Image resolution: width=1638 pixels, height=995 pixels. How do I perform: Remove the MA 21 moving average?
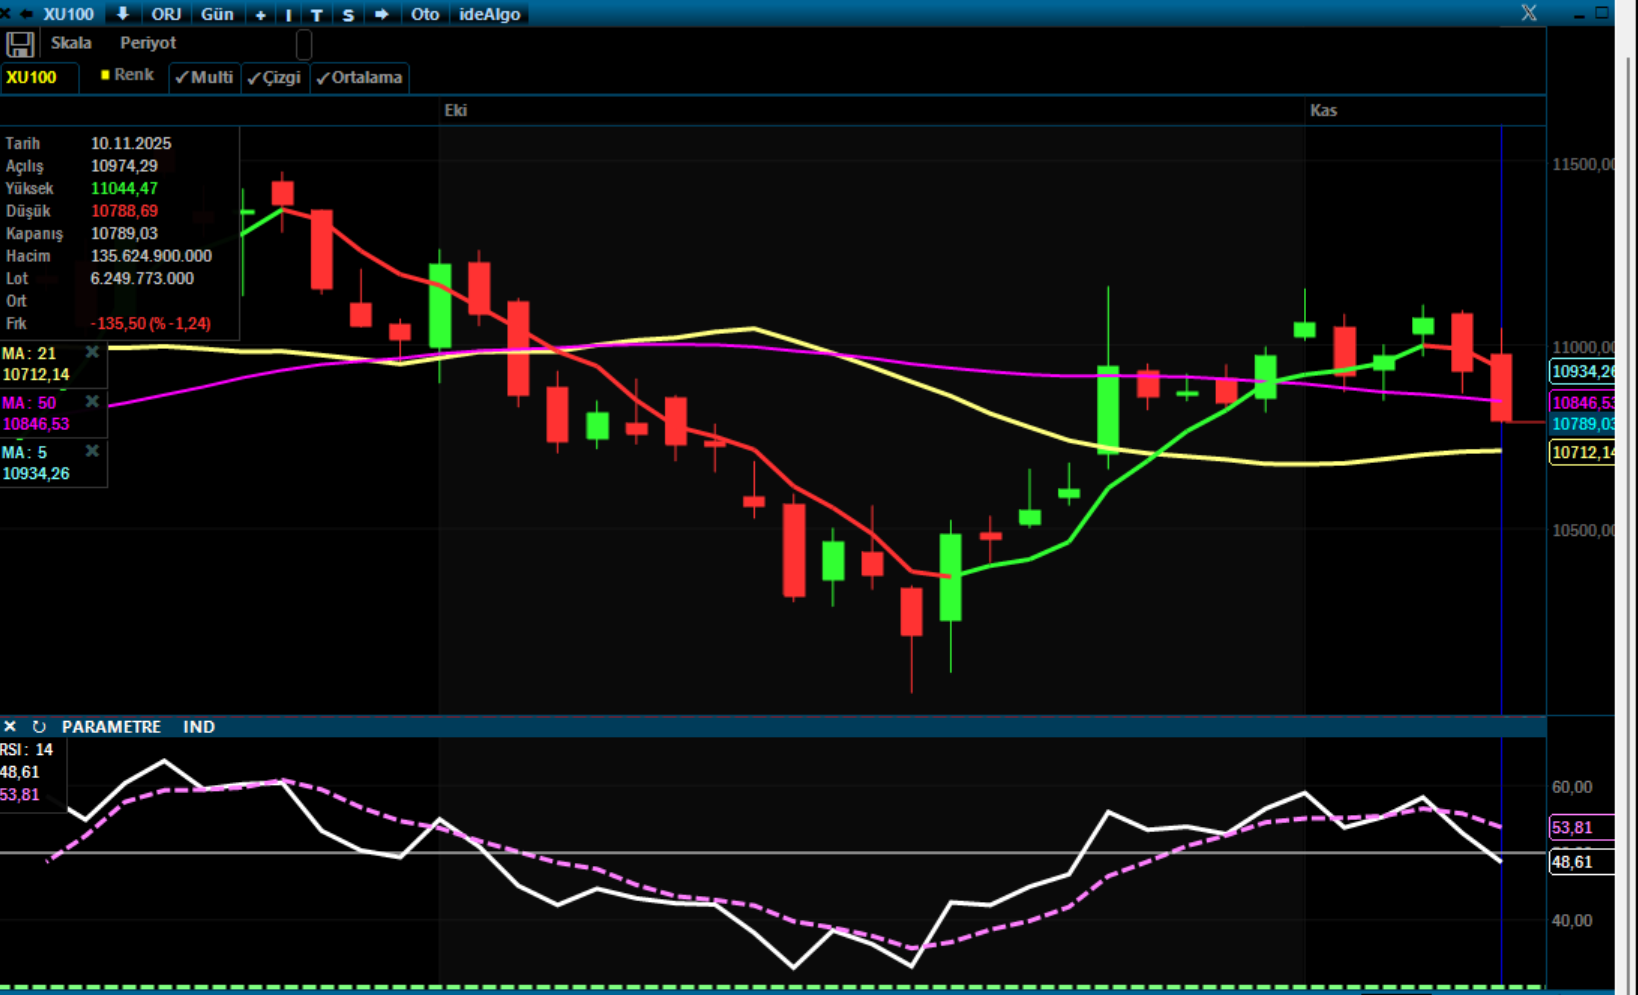pos(92,352)
